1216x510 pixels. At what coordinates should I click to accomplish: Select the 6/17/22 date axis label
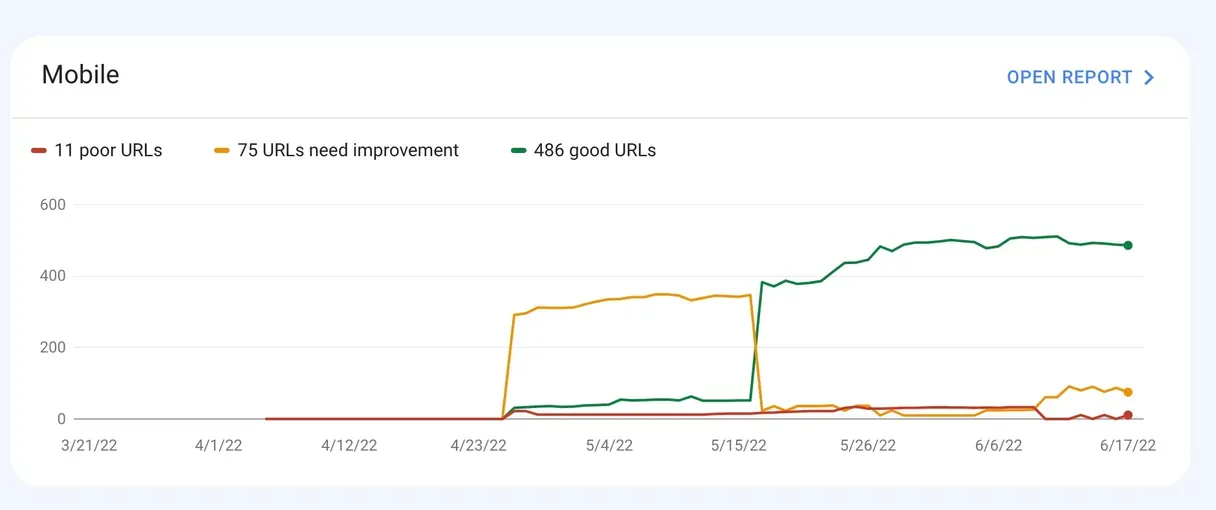tap(1128, 446)
